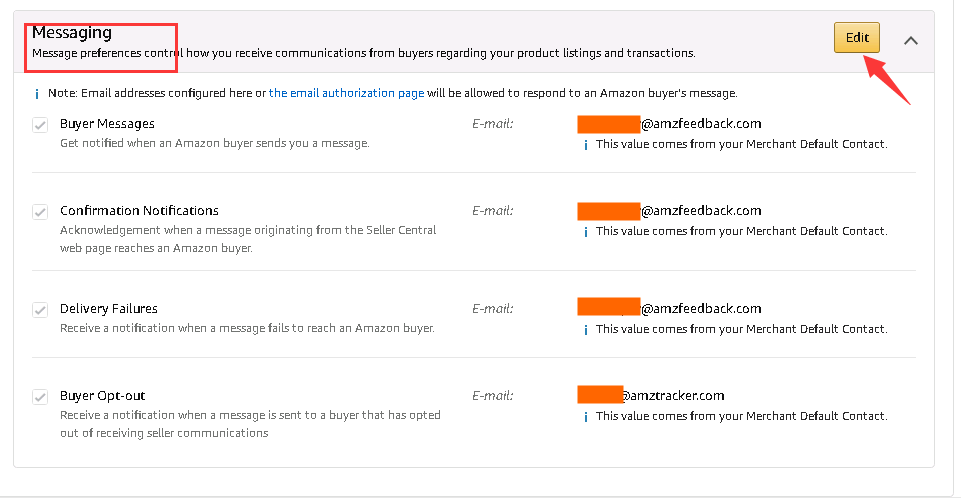This screenshot has height=501, width=961.
Task: Collapse the Messaging section chevron
Action: [910, 41]
